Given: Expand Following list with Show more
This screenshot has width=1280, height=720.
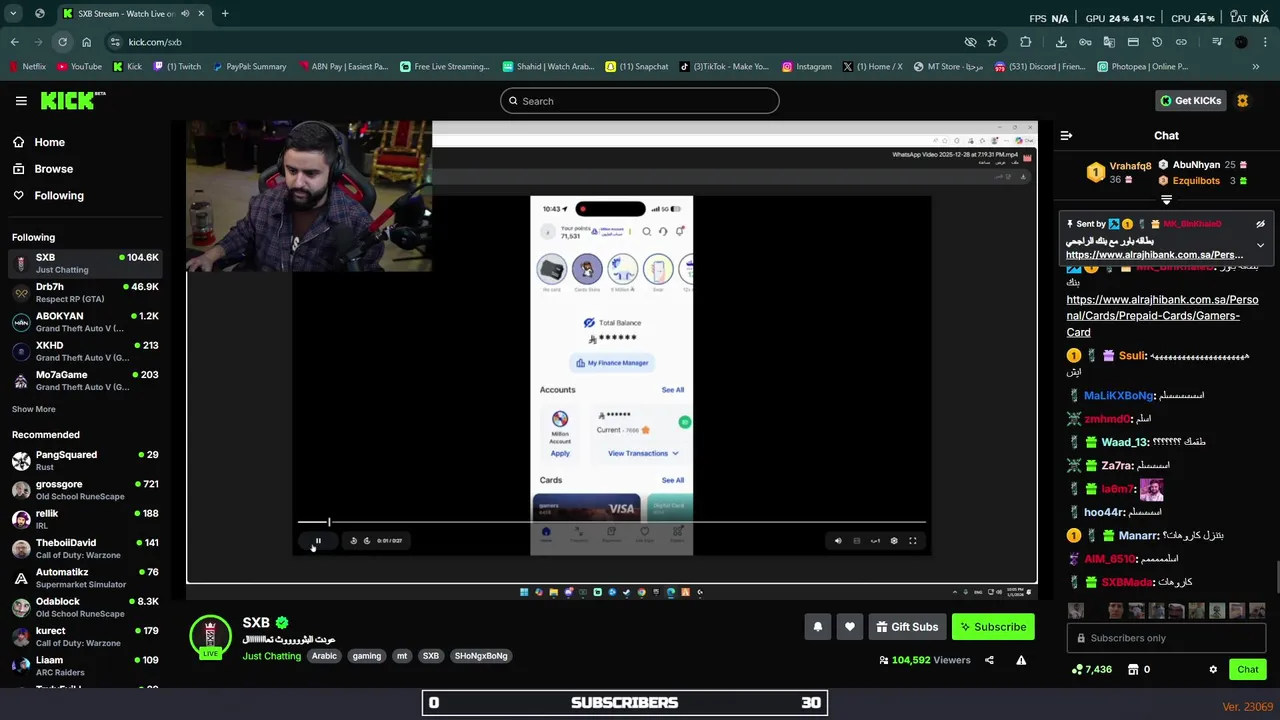Looking at the screenshot, I should 33,409.
